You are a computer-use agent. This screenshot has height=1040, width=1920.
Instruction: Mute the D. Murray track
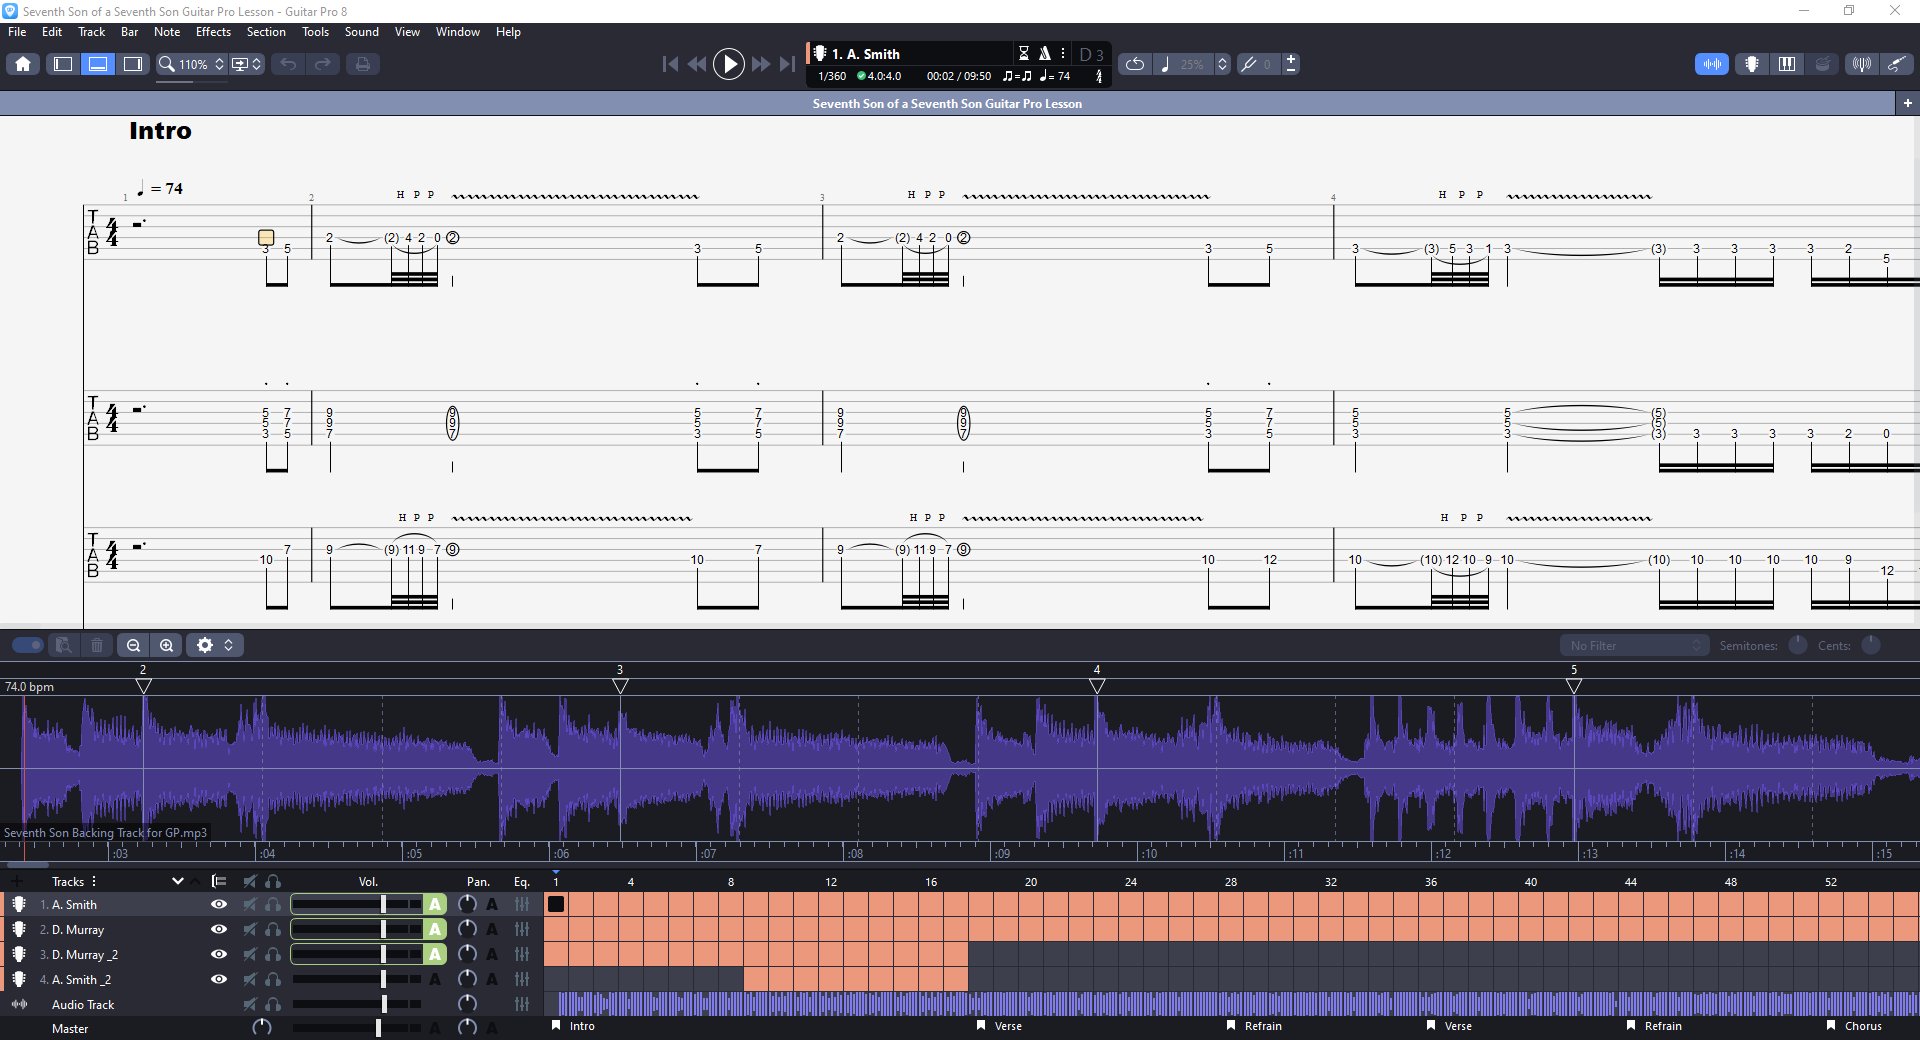(250, 929)
